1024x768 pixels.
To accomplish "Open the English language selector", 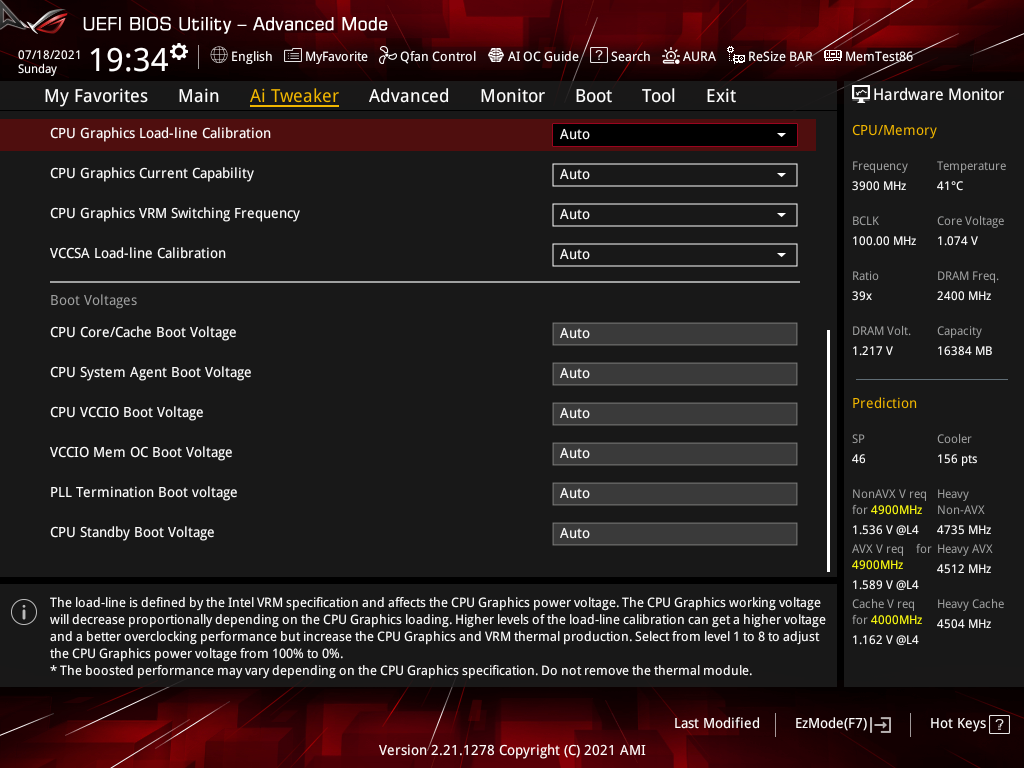I will (x=241, y=56).
